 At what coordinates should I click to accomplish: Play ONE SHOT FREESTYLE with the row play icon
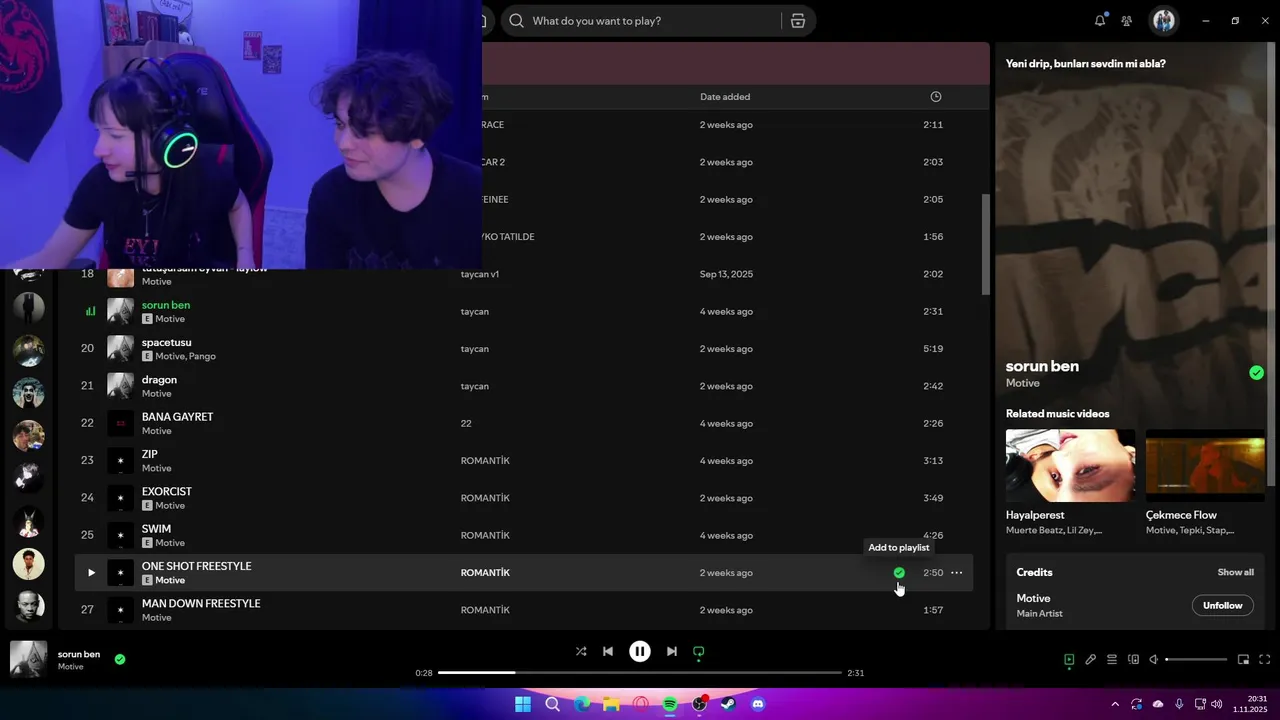pos(91,573)
